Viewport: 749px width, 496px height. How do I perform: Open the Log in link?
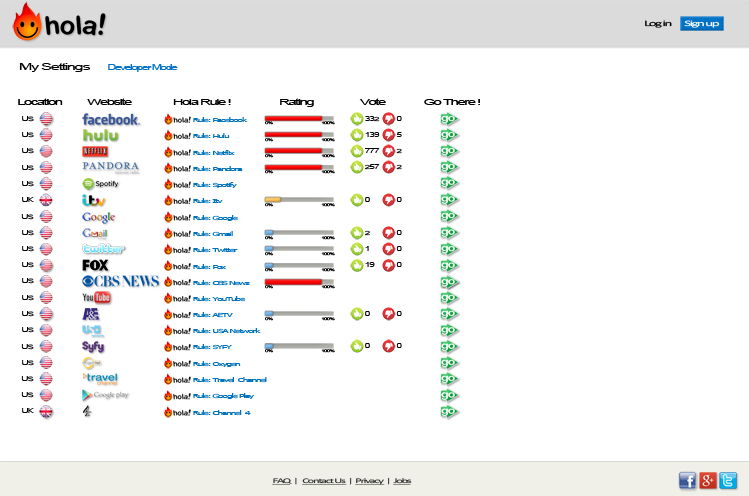658,23
